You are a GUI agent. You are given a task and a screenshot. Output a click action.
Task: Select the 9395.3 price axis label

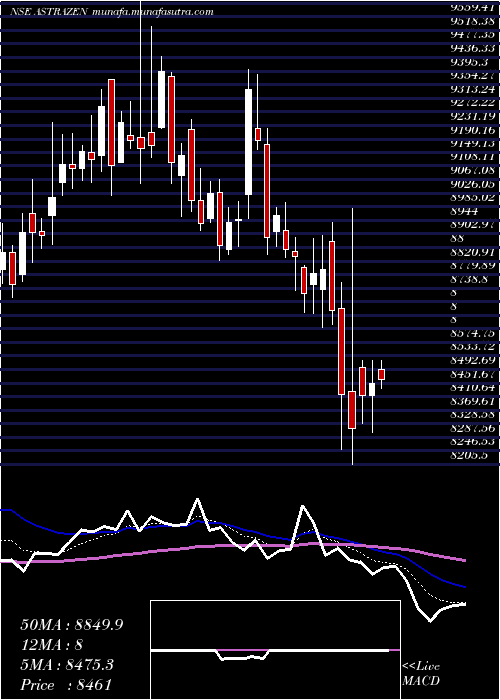pyautogui.click(x=470, y=62)
